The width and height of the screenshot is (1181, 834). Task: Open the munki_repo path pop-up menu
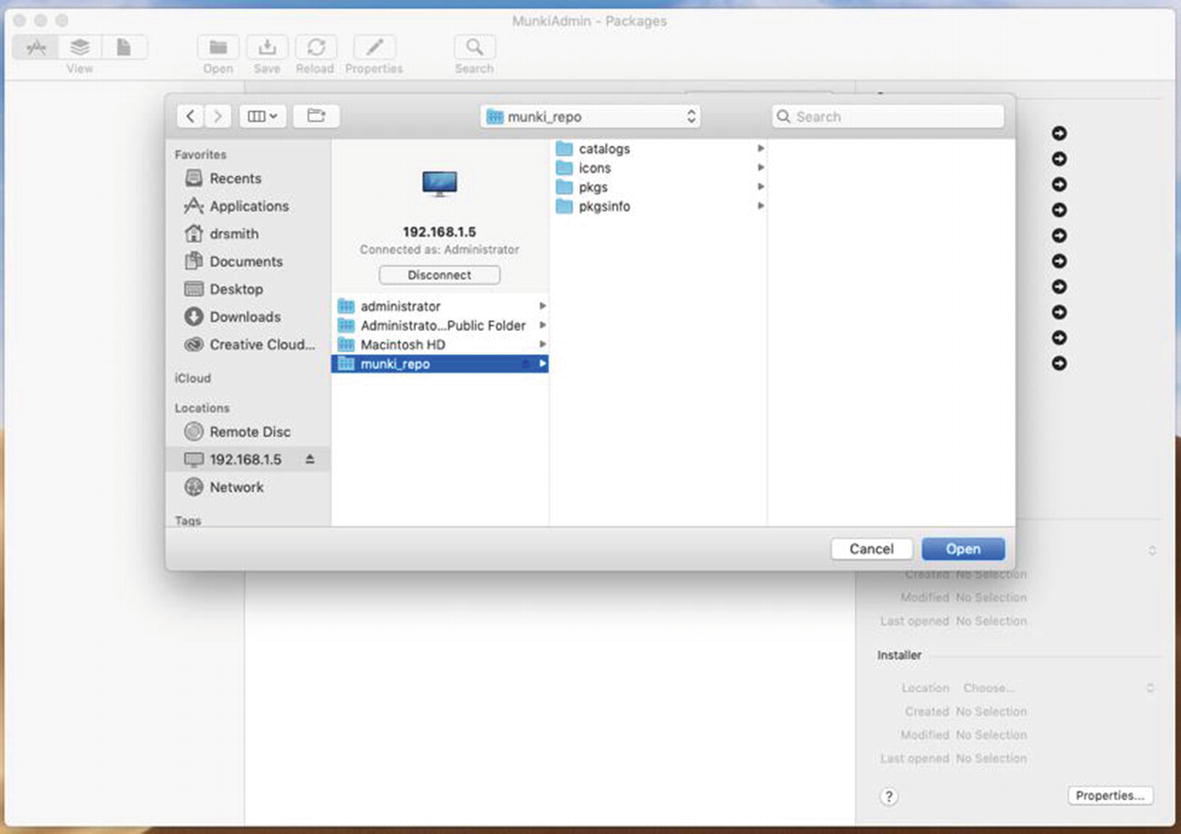(590, 117)
